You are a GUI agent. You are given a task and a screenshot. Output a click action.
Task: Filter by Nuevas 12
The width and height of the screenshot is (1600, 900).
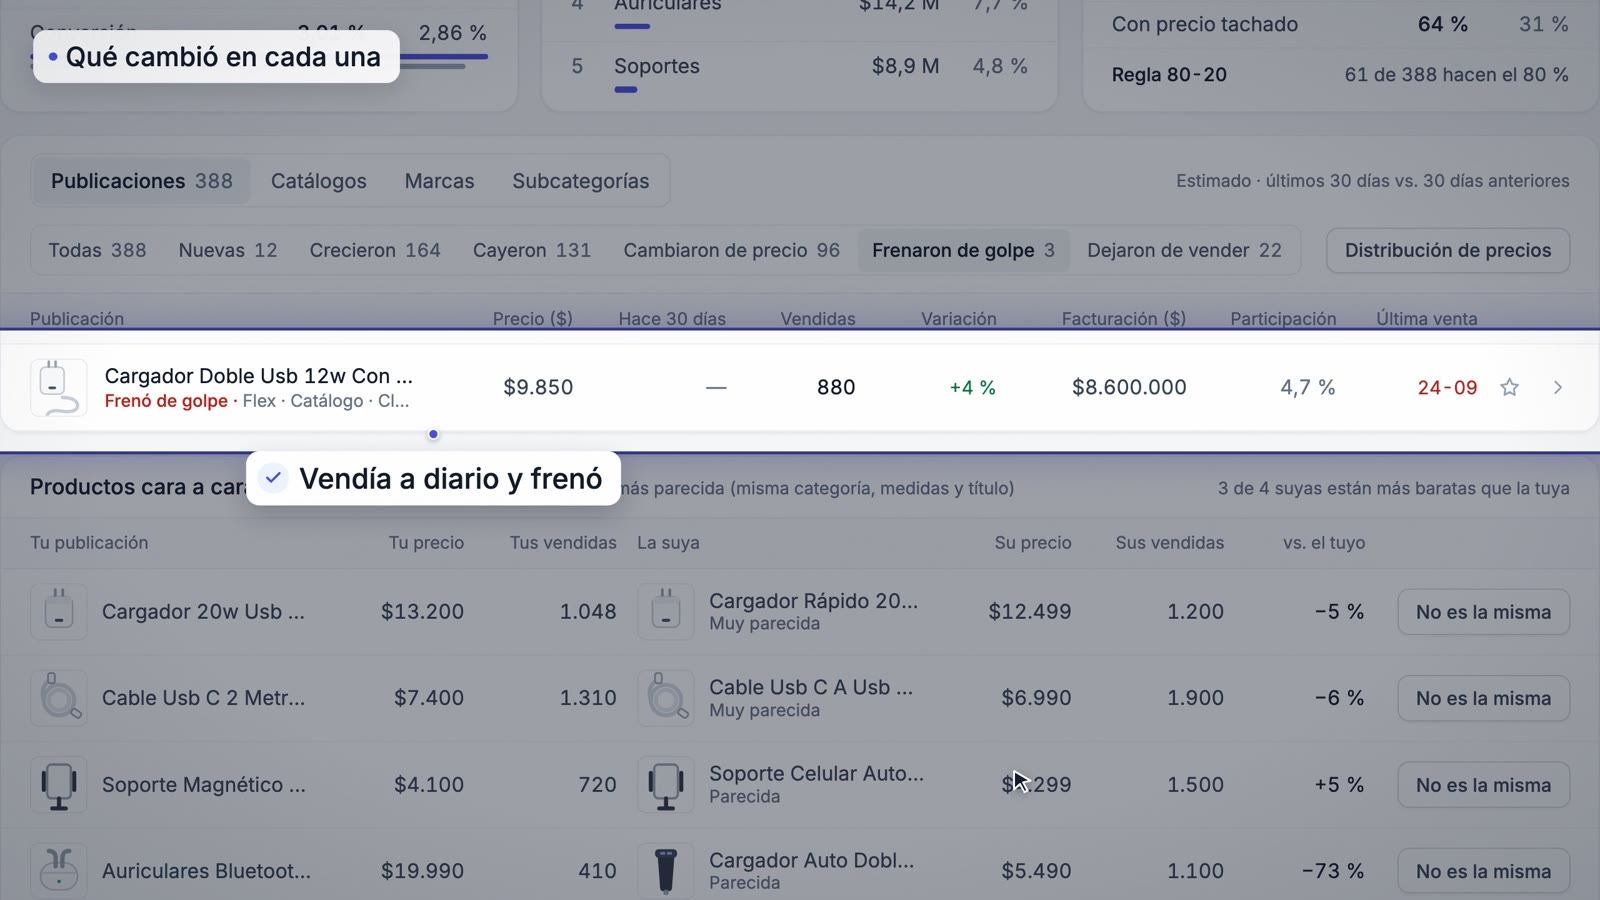pyautogui.click(x=228, y=250)
